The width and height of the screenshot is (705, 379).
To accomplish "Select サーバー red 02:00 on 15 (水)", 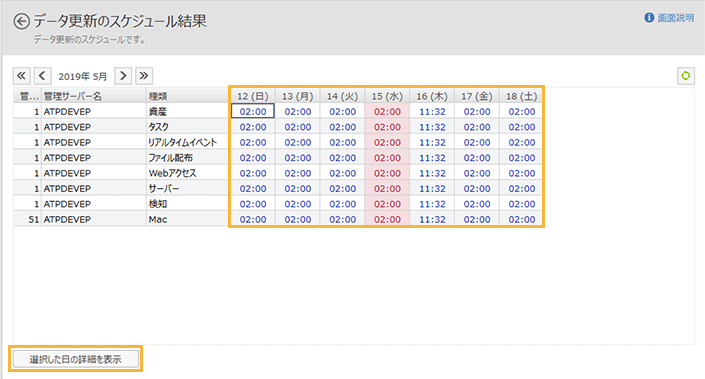I will pyautogui.click(x=387, y=188).
